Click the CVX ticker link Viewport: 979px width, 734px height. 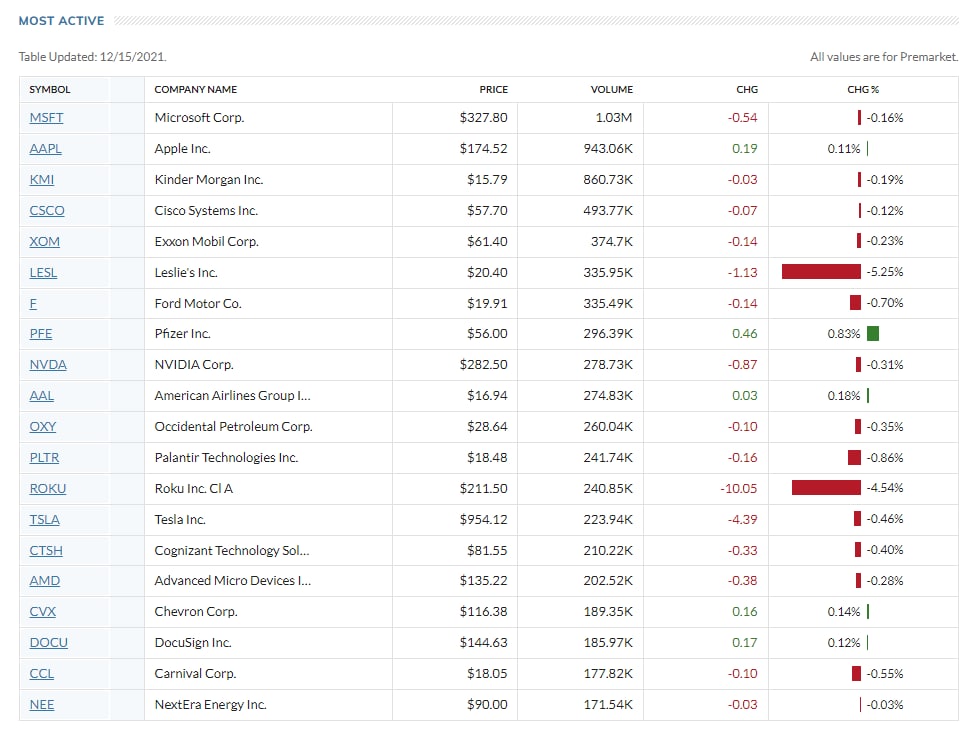42,612
